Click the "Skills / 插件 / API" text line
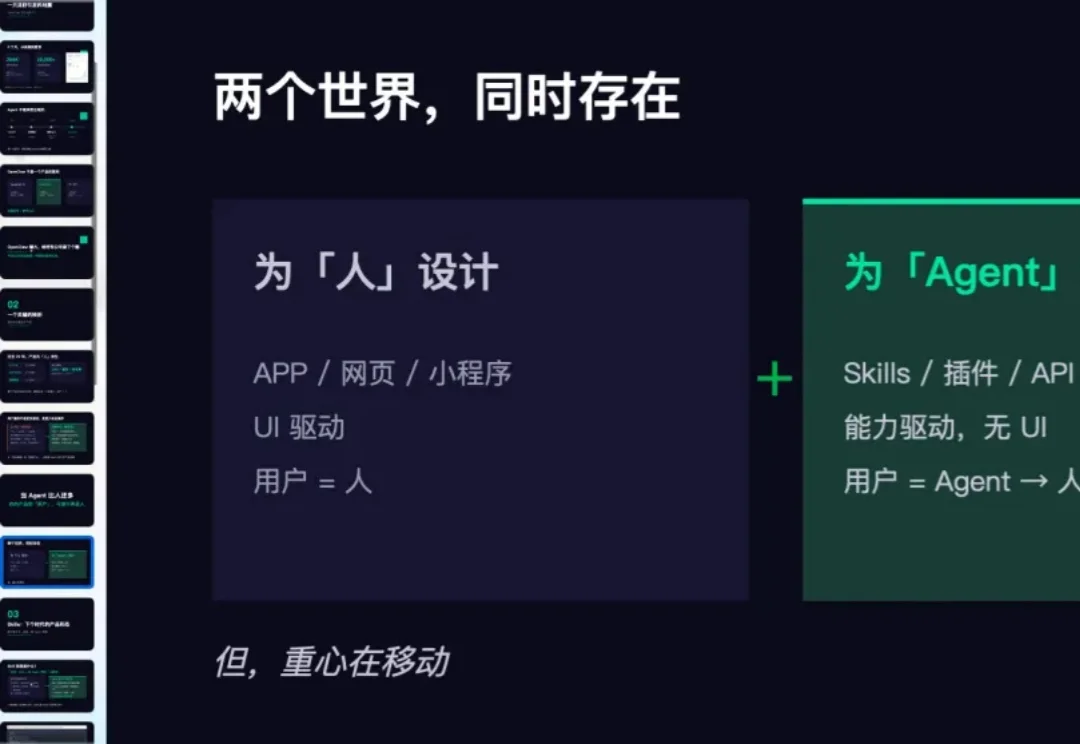This screenshot has width=1080, height=744. [x=958, y=374]
